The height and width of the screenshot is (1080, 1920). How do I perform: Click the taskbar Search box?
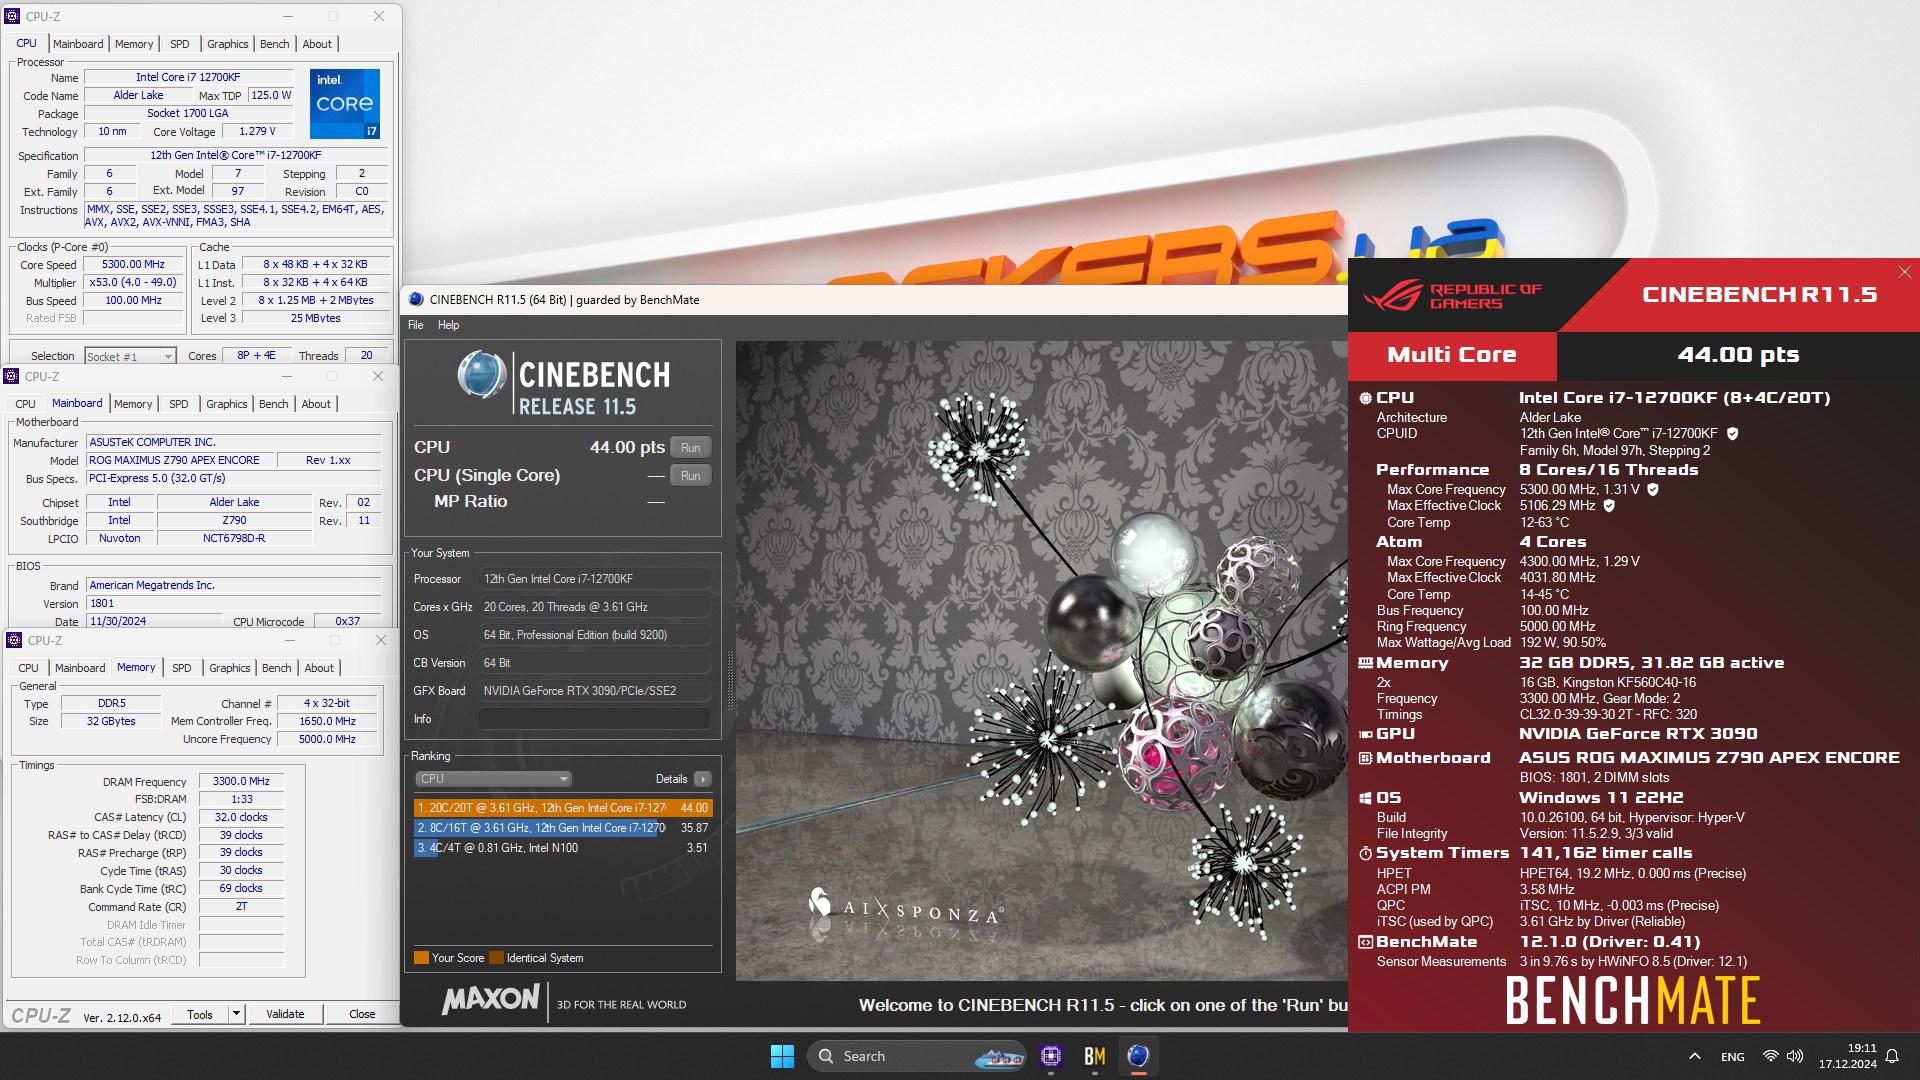pyautogui.click(x=917, y=1056)
